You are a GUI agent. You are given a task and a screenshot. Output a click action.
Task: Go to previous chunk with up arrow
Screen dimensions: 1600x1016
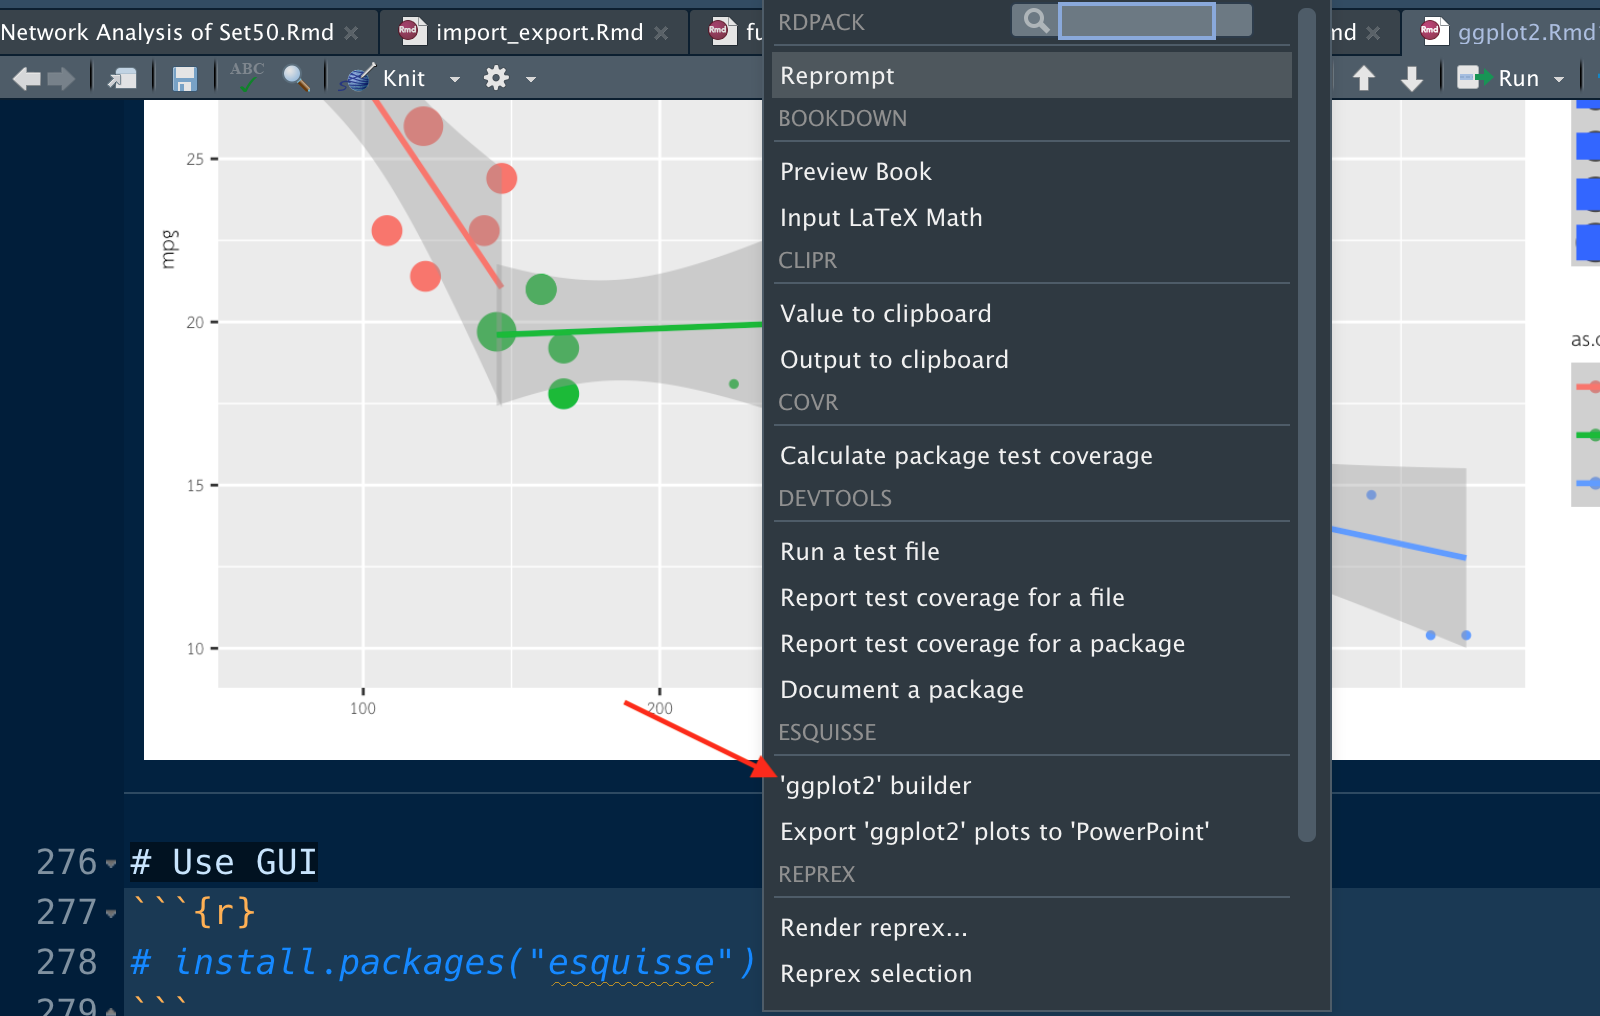click(1364, 78)
